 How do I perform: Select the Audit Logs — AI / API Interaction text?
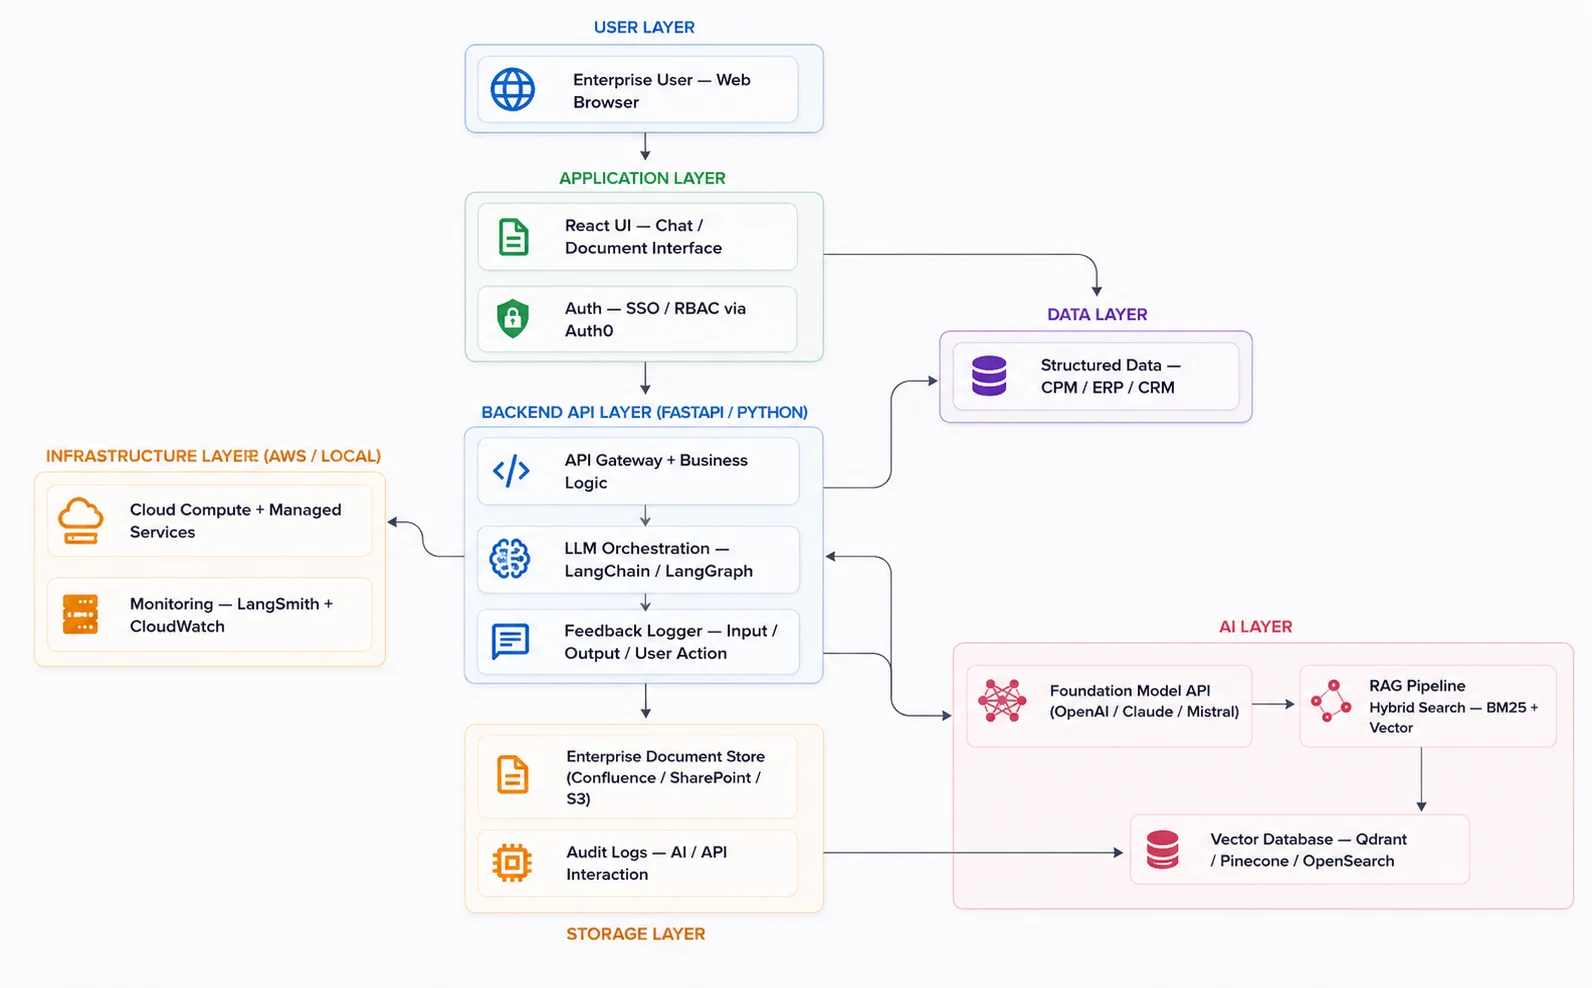[646, 863]
